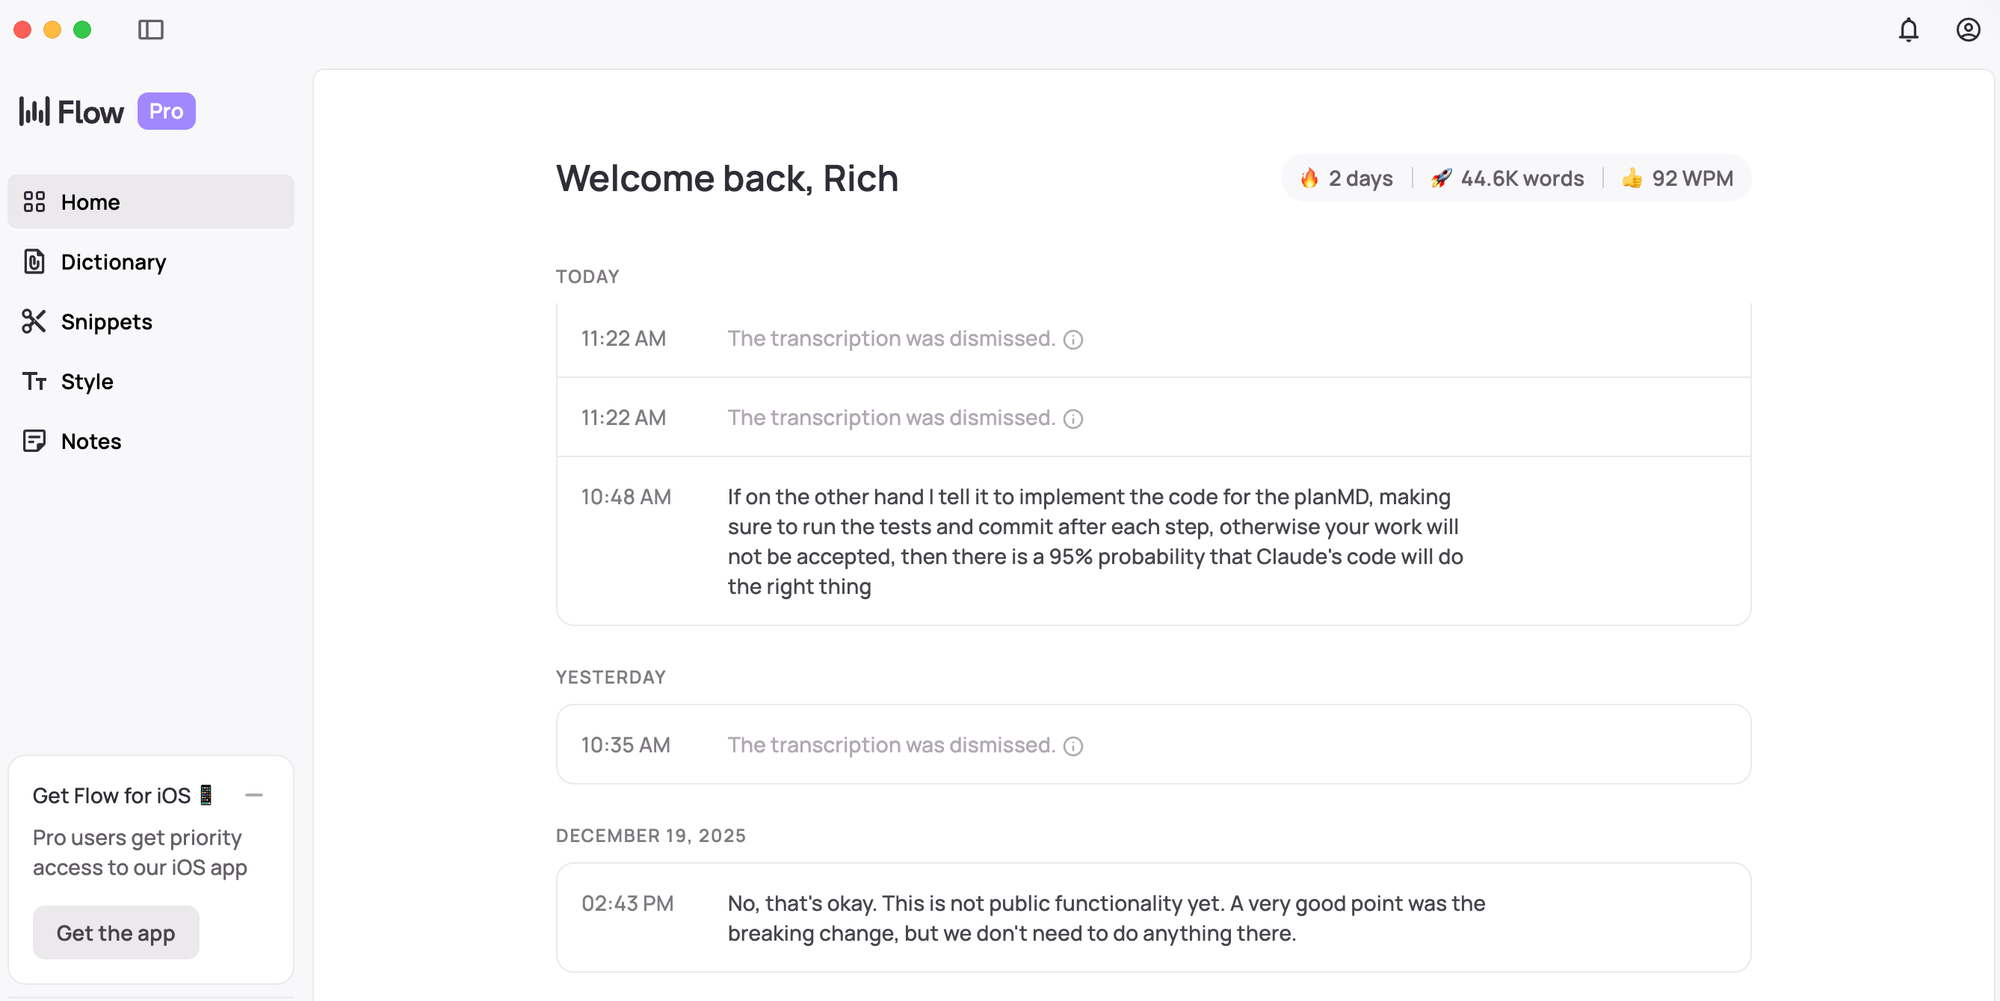
Task: Select the 10:48 AM transcription entry
Action: pos(1095,541)
